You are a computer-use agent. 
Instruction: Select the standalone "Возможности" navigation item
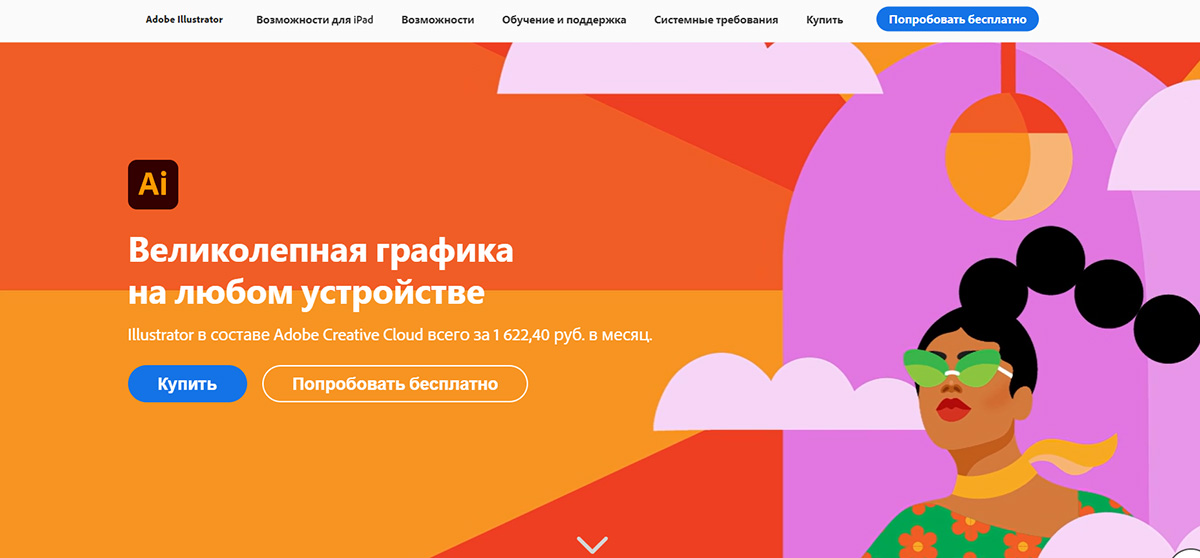pos(438,19)
